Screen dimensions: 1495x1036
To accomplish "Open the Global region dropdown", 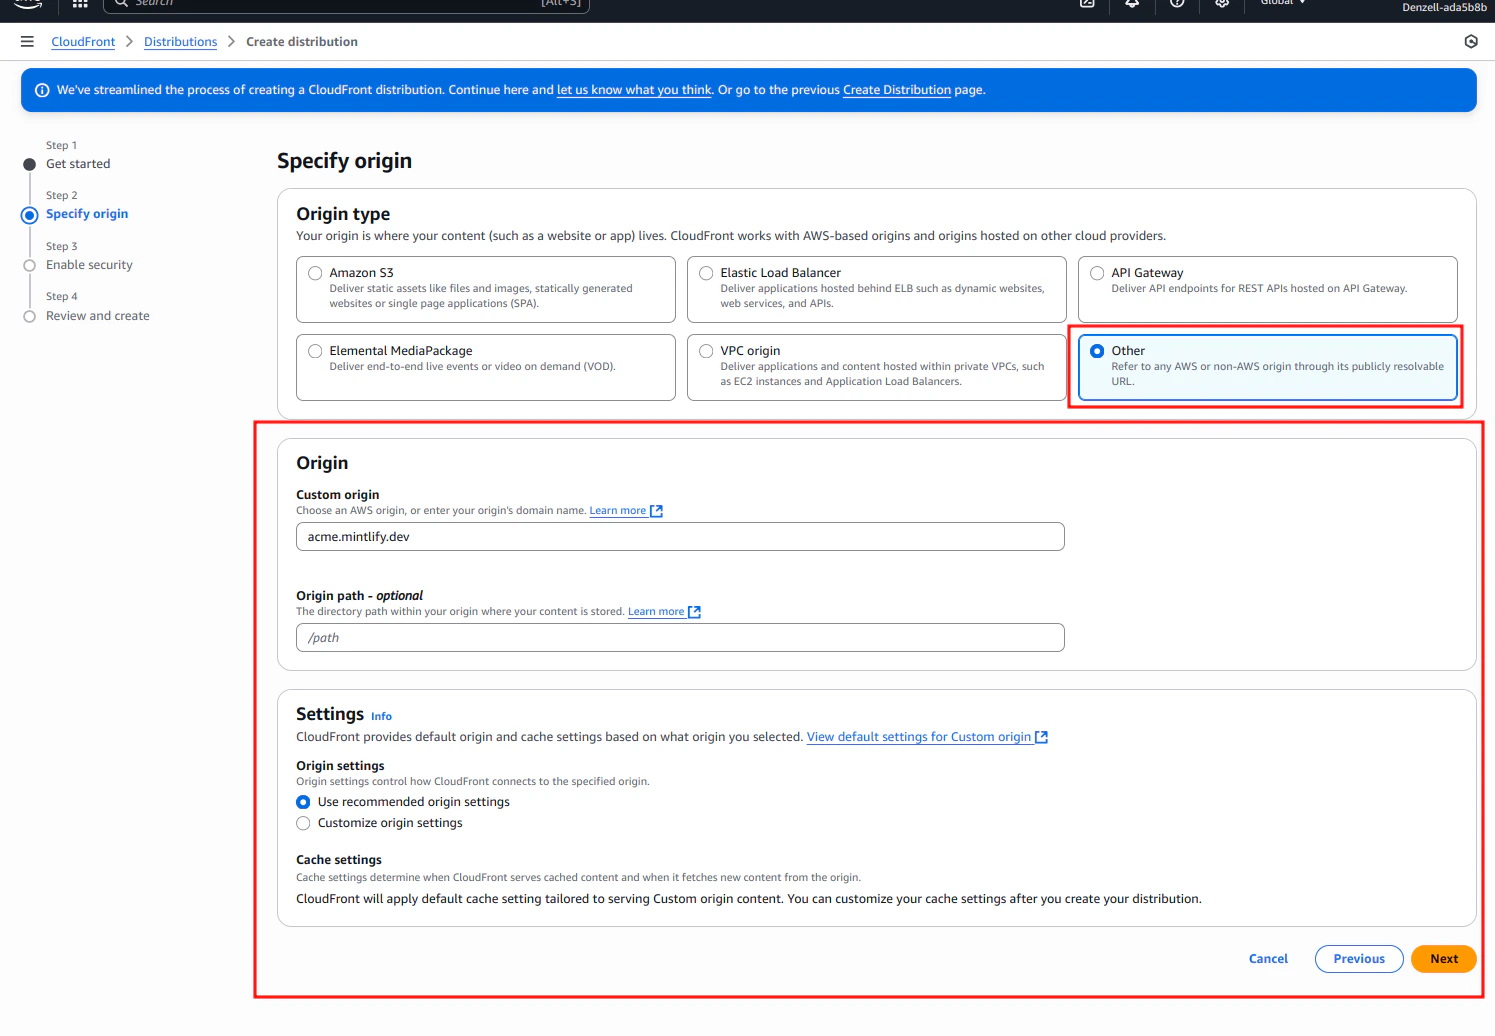I will click(1282, 5).
